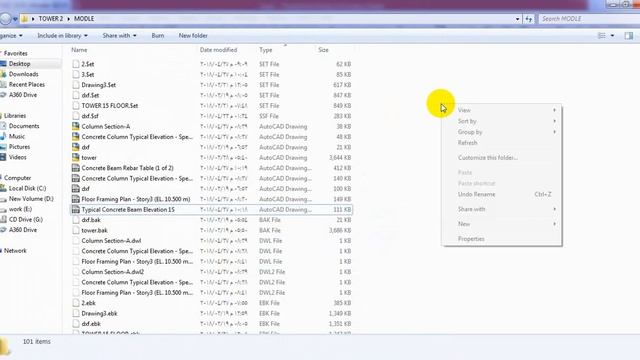640x360 pixels.
Task: Open the Pictures library
Action: pos(19,147)
